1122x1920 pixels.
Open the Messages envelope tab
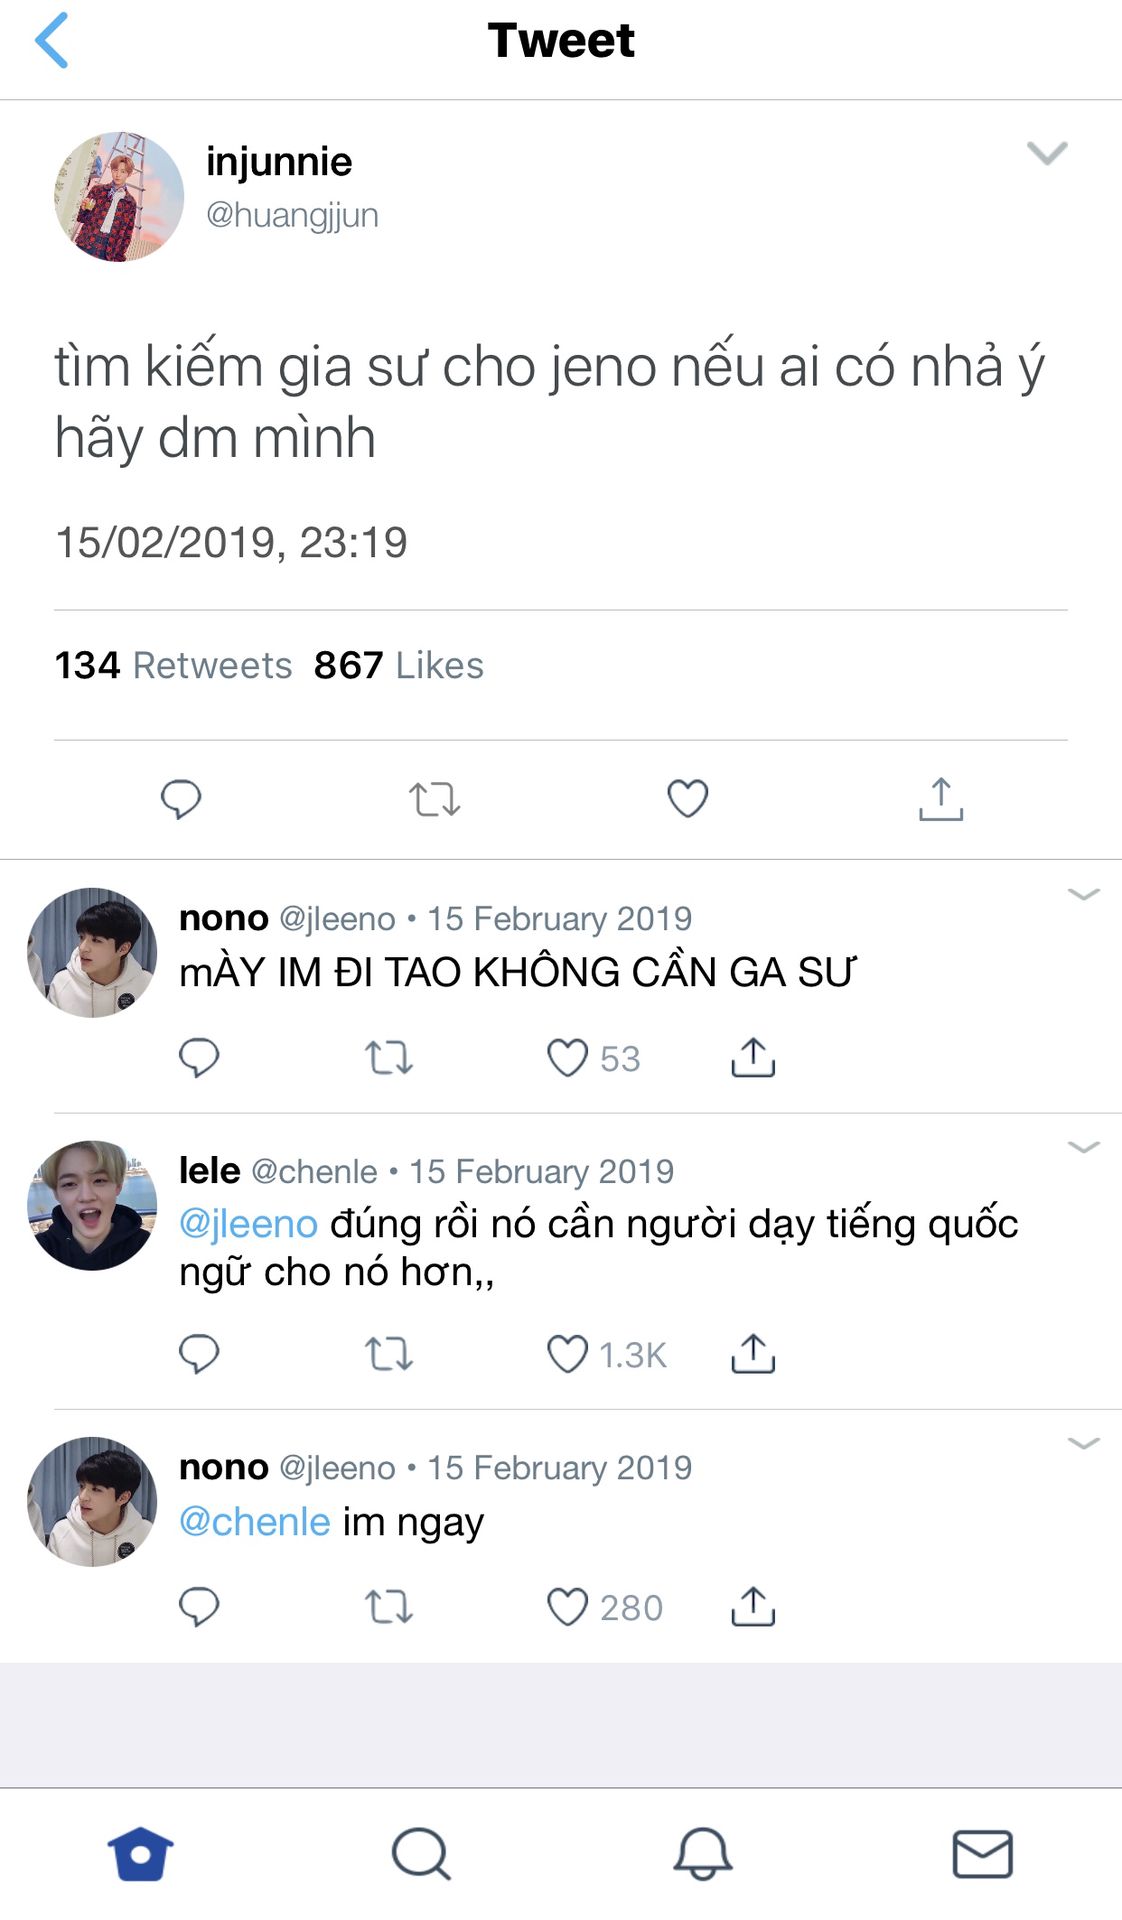pyautogui.click(x=982, y=1854)
